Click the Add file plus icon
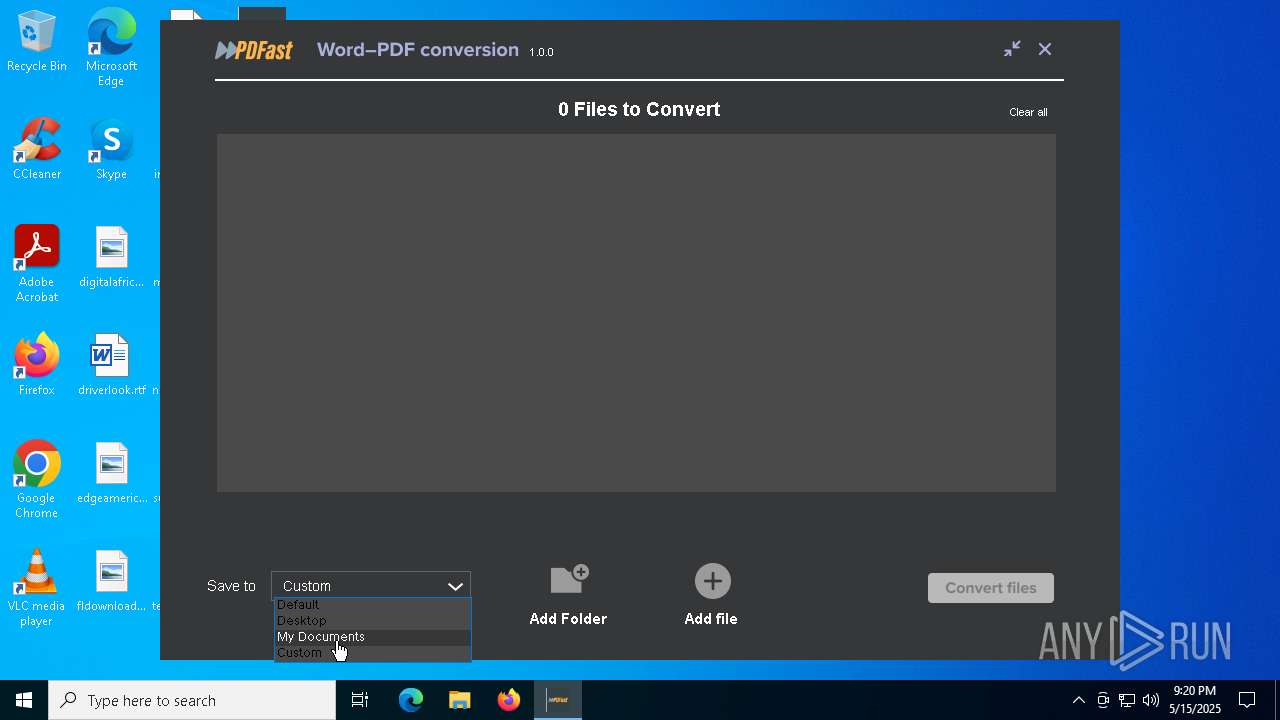 [x=713, y=581]
